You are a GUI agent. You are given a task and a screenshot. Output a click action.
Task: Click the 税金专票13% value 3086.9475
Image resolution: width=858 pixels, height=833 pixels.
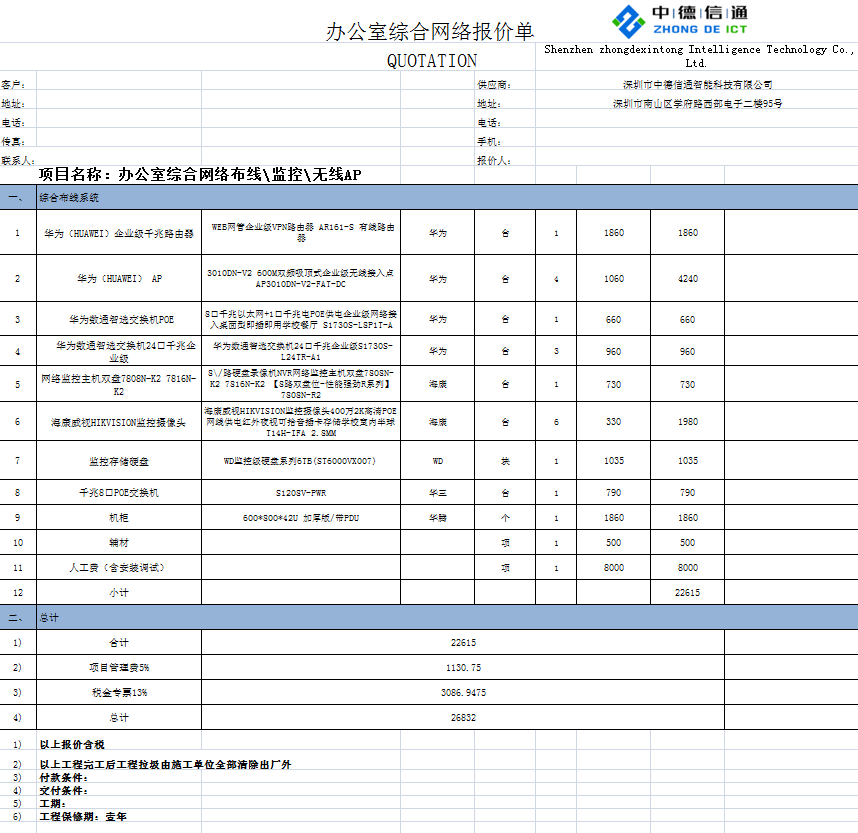tap(465, 692)
